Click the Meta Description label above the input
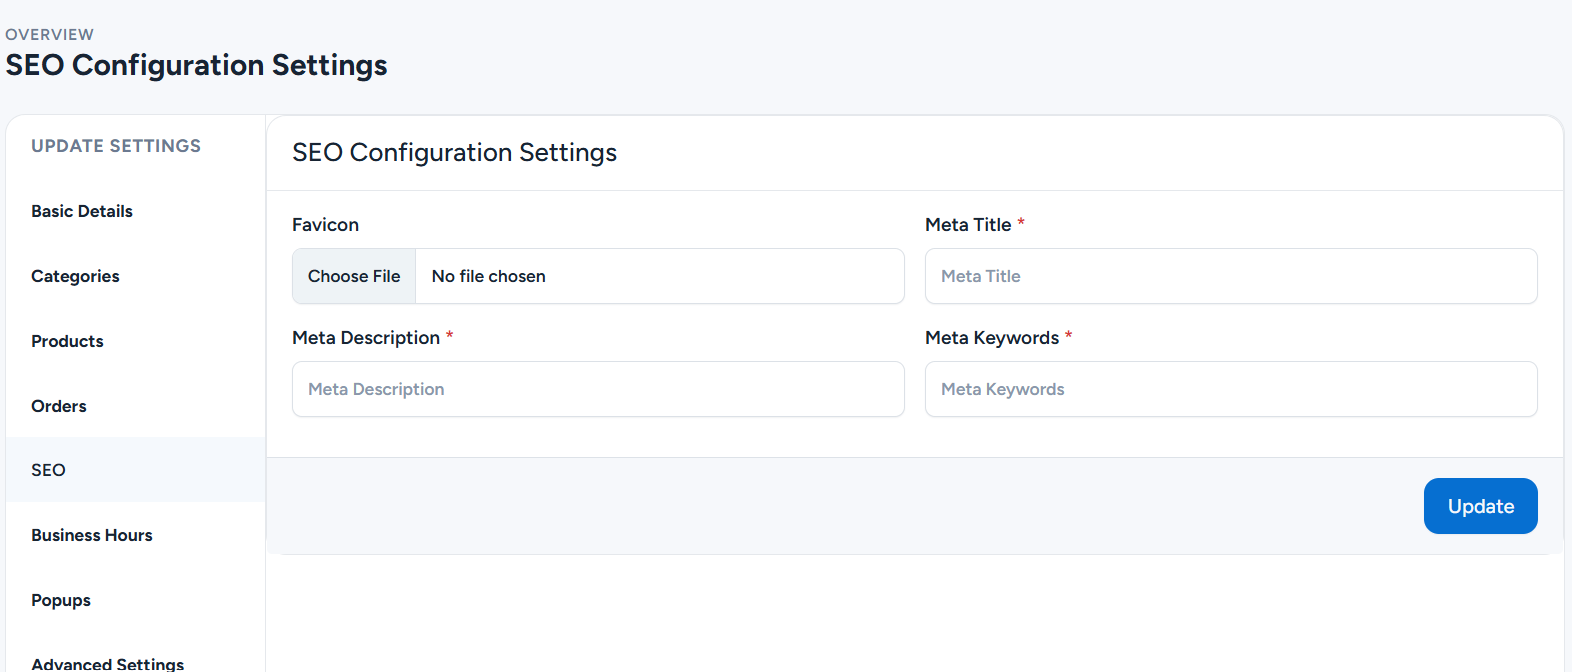The image size is (1572, 672). coord(366,338)
